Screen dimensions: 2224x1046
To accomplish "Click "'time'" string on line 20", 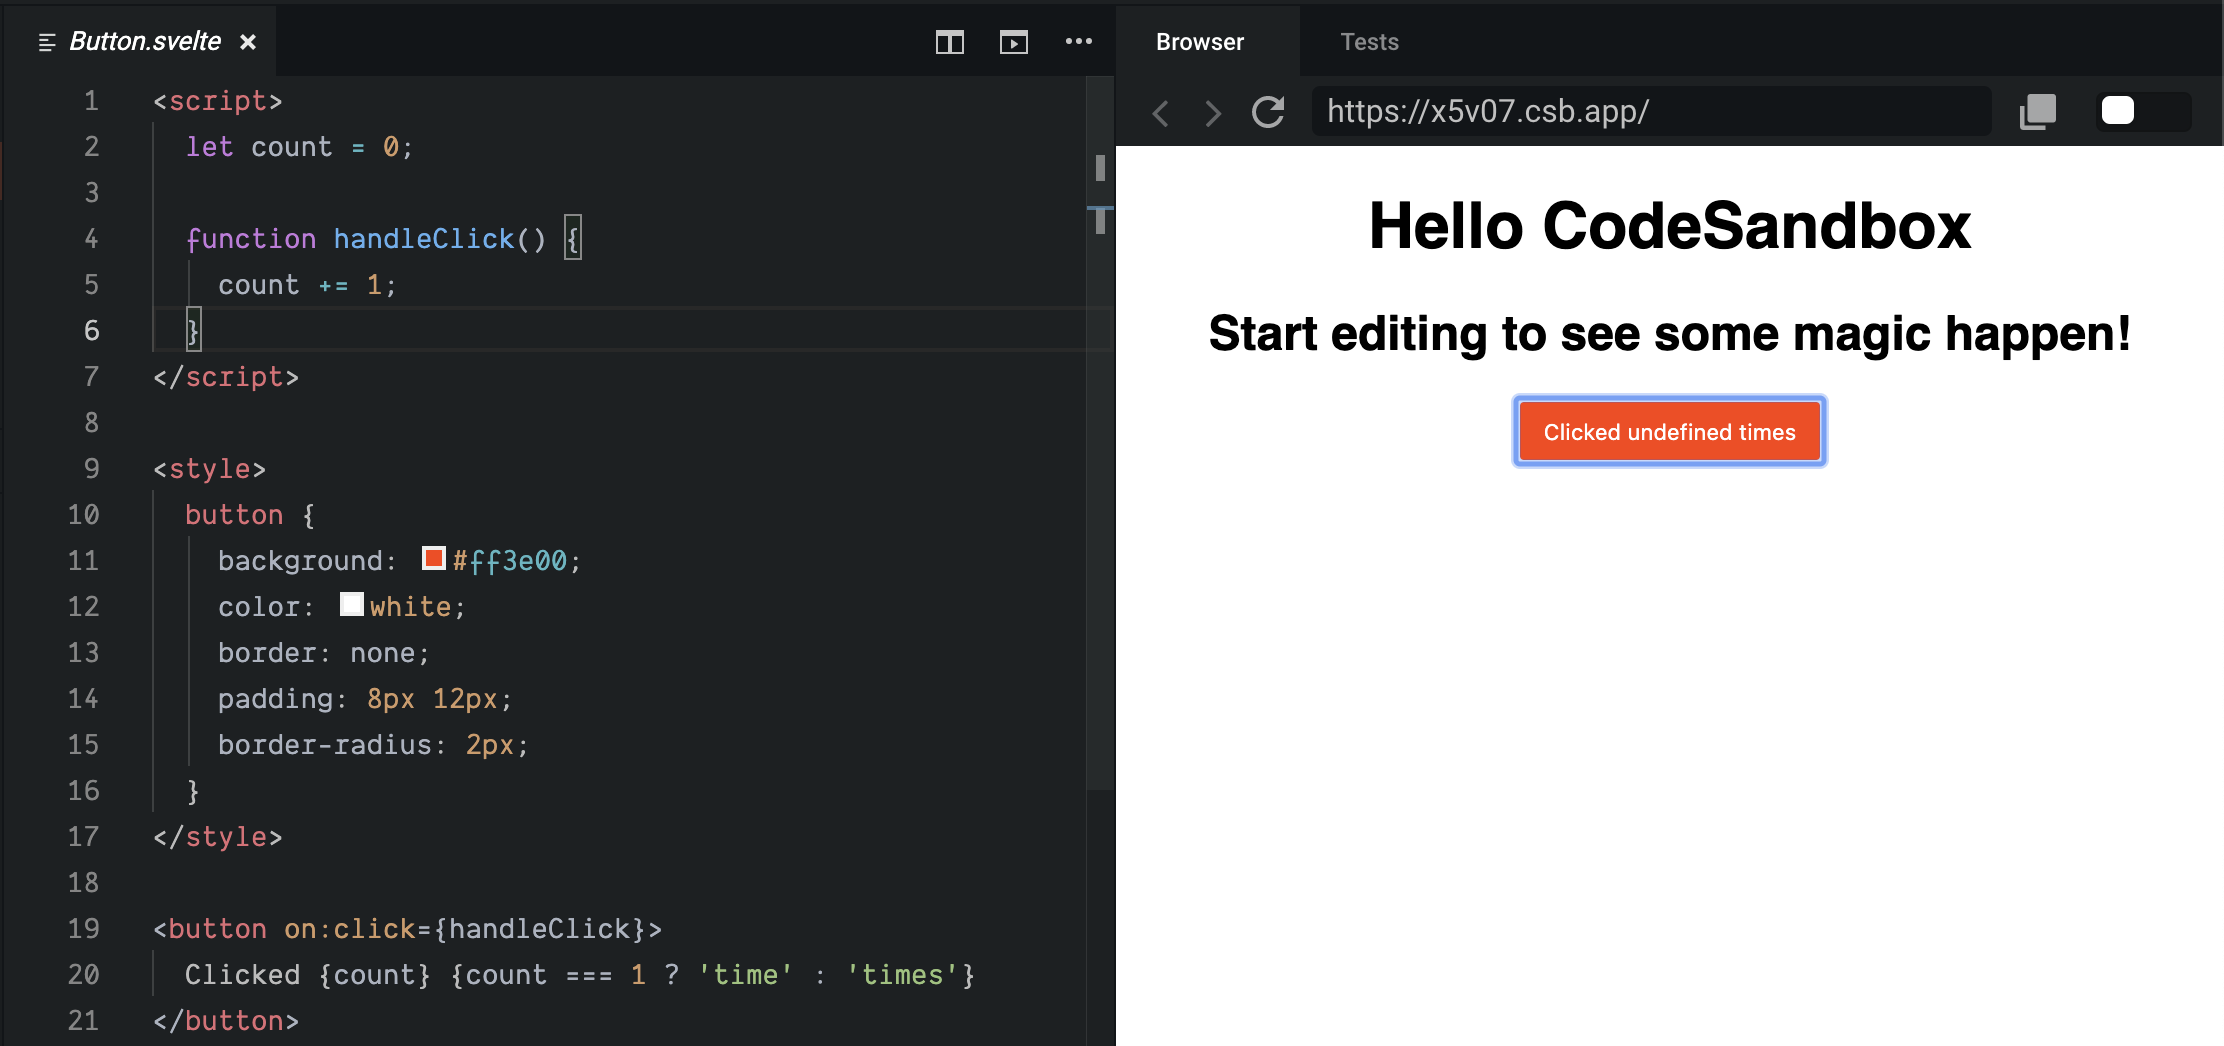I will pyautogui.click(x=746, y=975).
